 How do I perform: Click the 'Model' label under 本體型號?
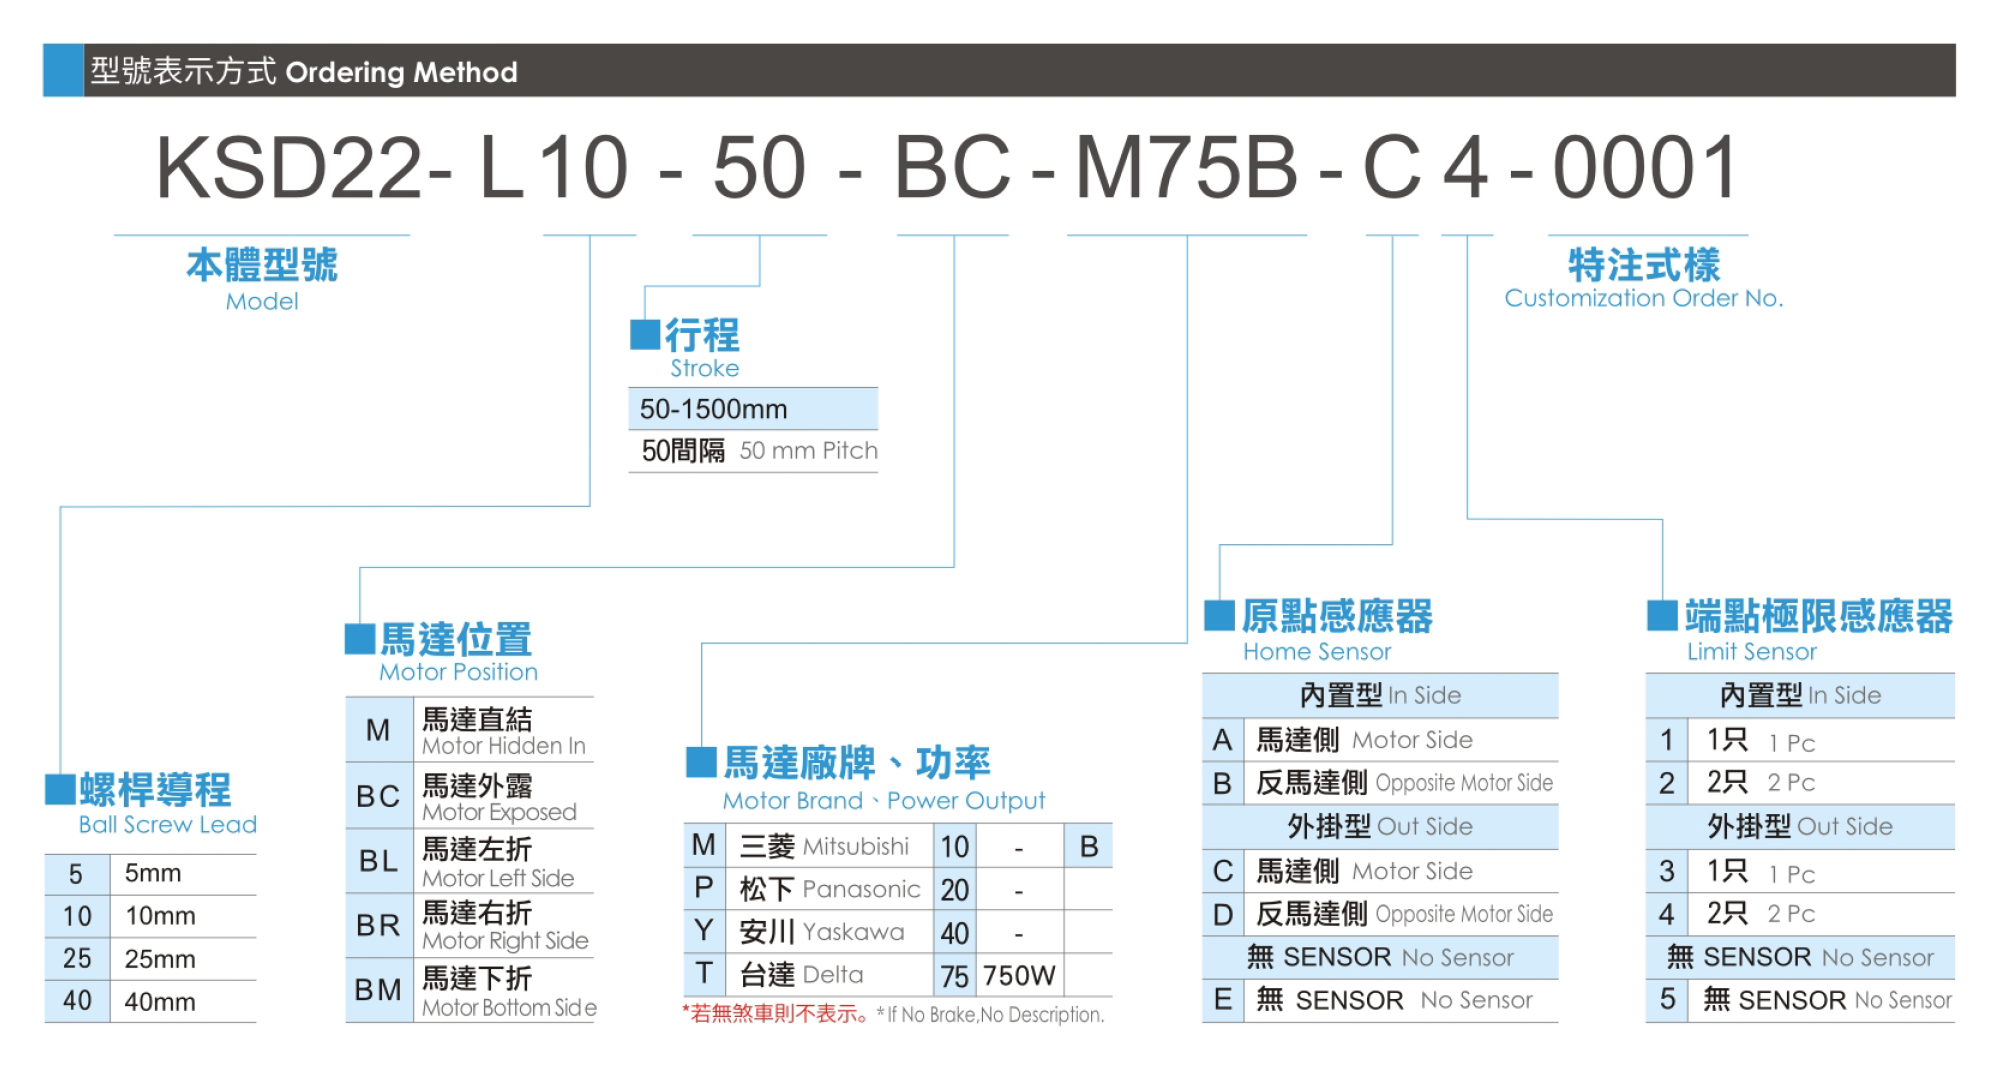tap(262, 301)
